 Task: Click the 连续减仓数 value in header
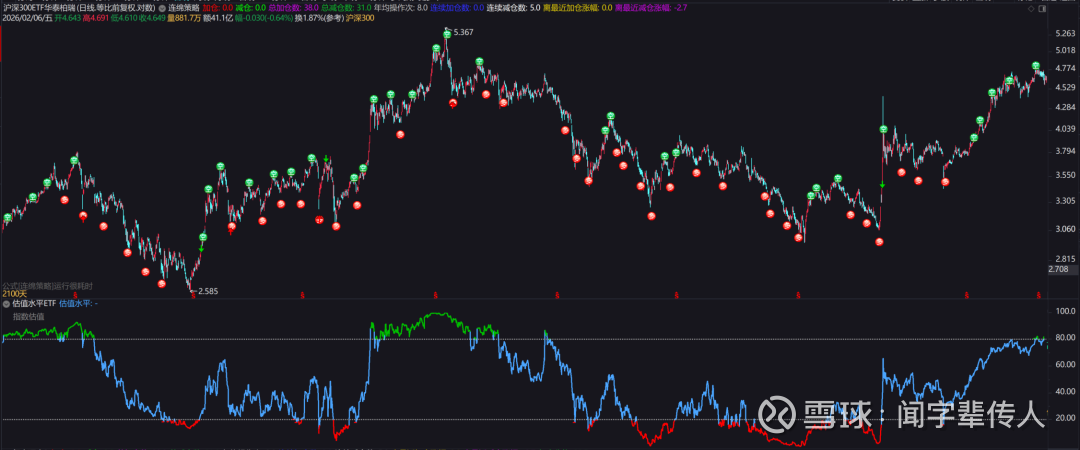coord(535,6)
